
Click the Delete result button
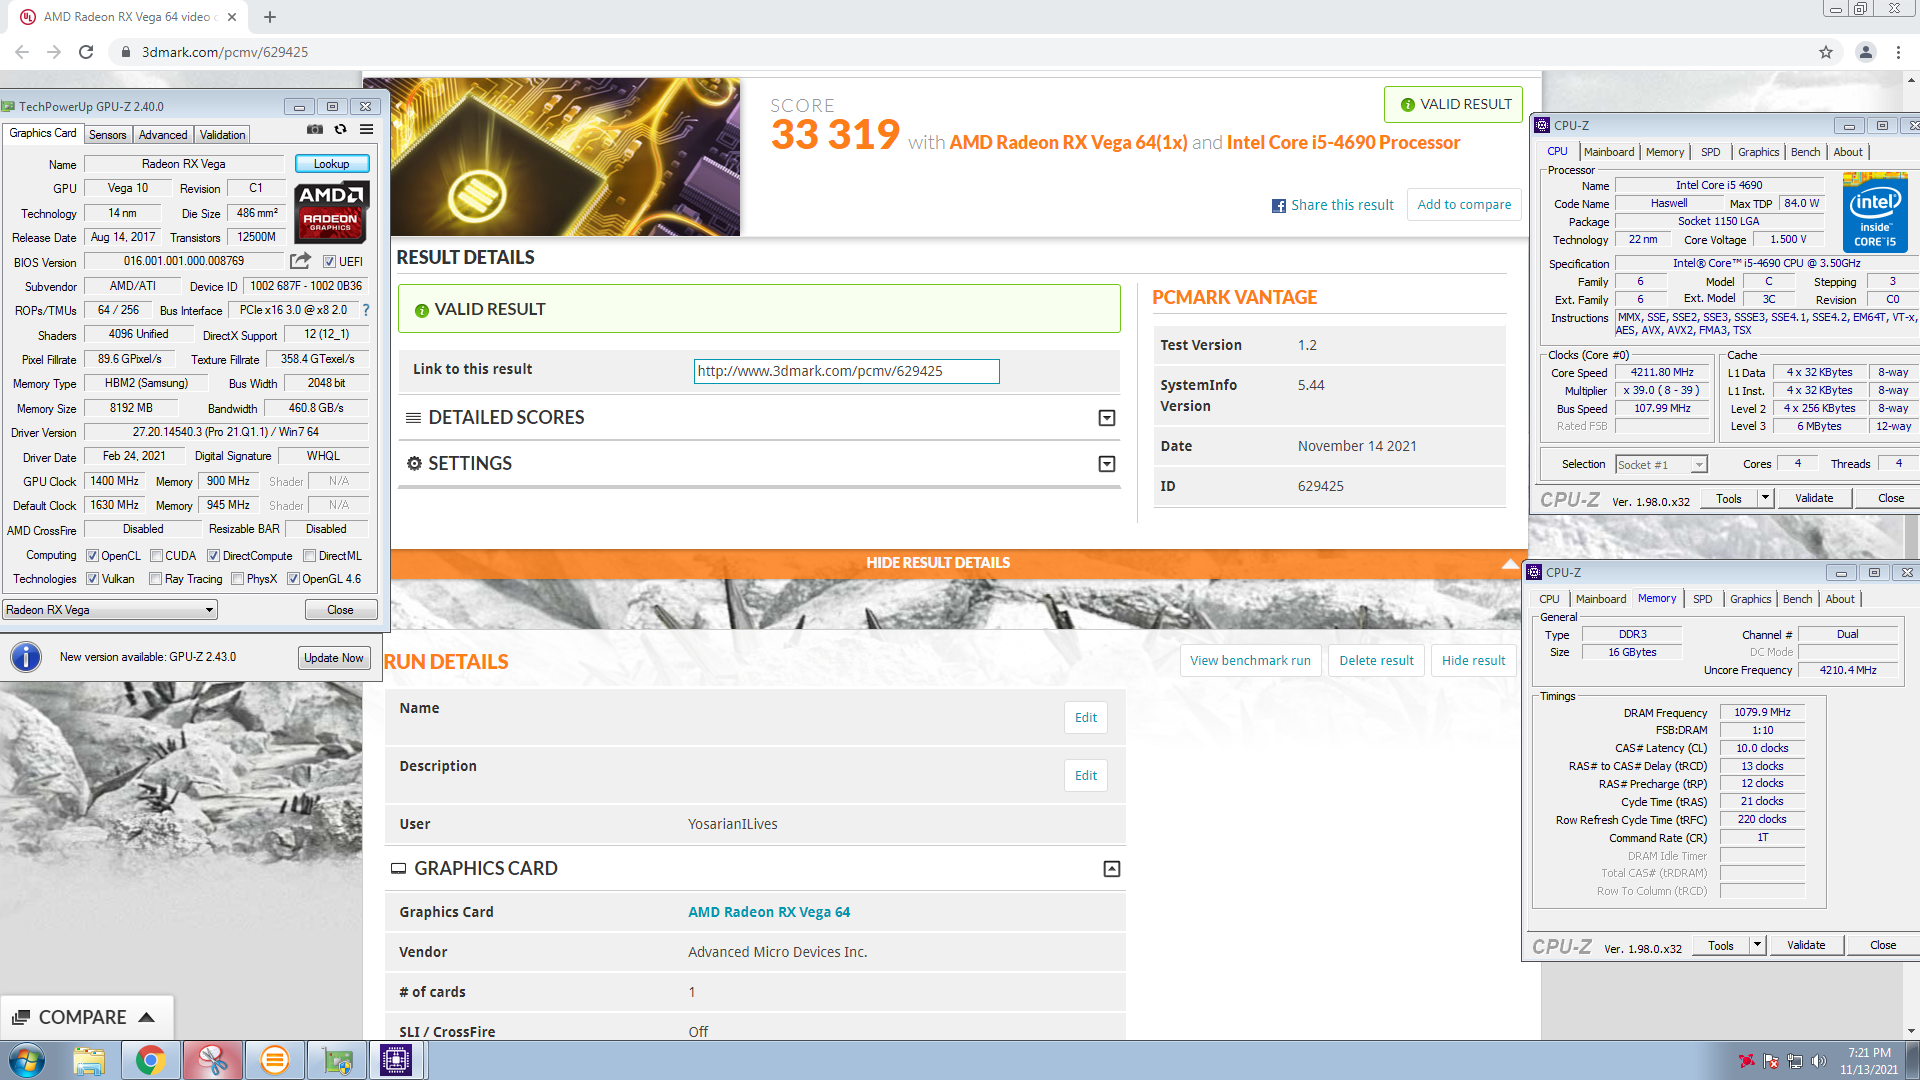[1376, 661]
